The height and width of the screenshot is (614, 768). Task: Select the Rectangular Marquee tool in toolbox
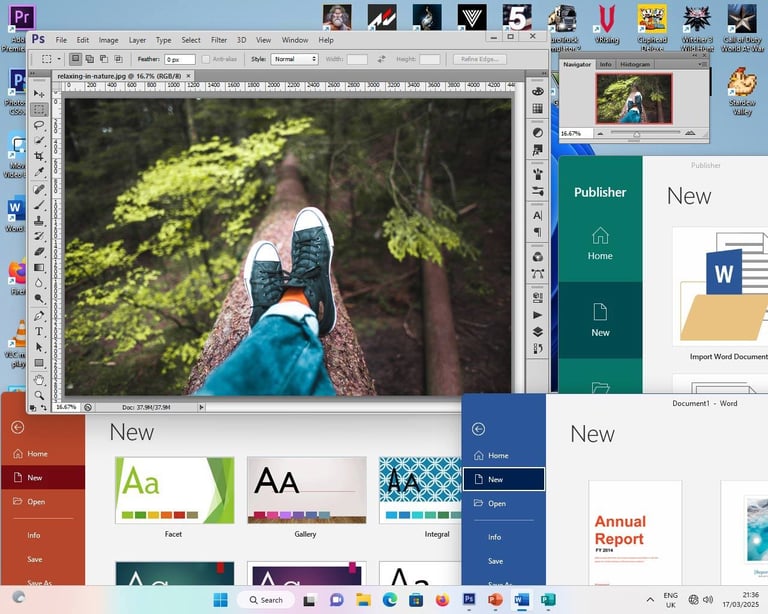[x=39, y=110]
